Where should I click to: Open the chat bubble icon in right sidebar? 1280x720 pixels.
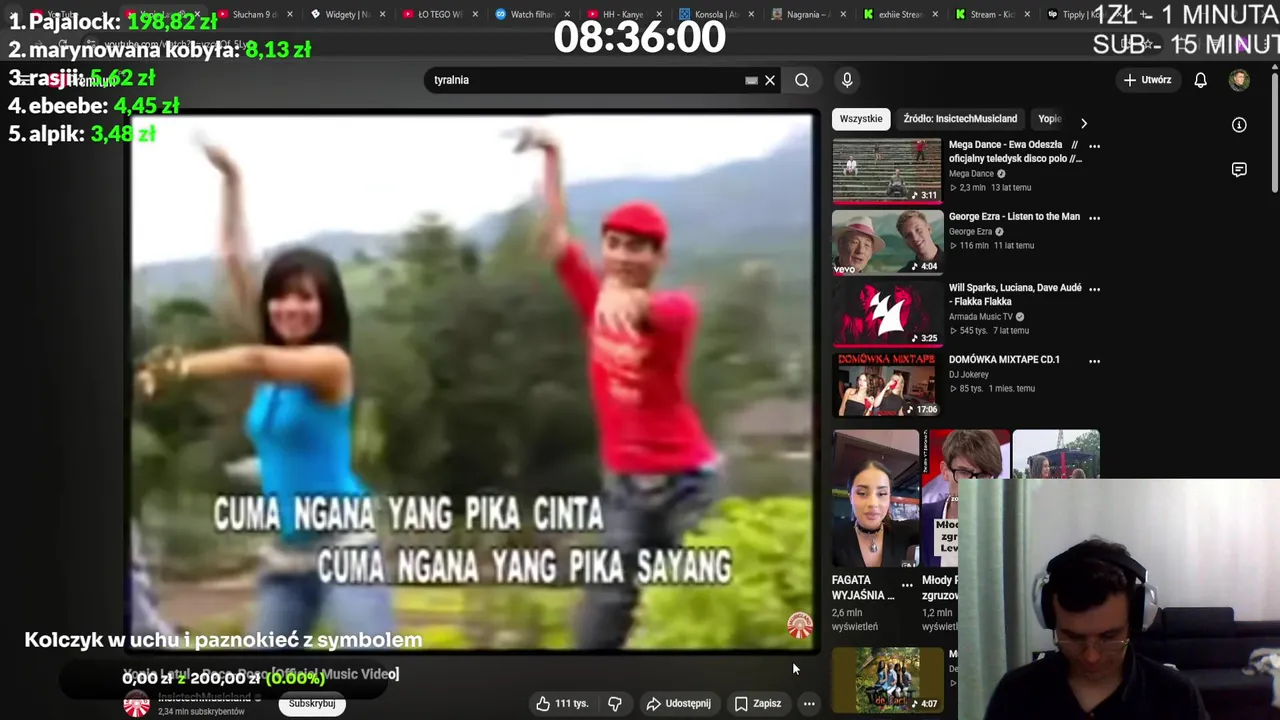coord(1239,170)
